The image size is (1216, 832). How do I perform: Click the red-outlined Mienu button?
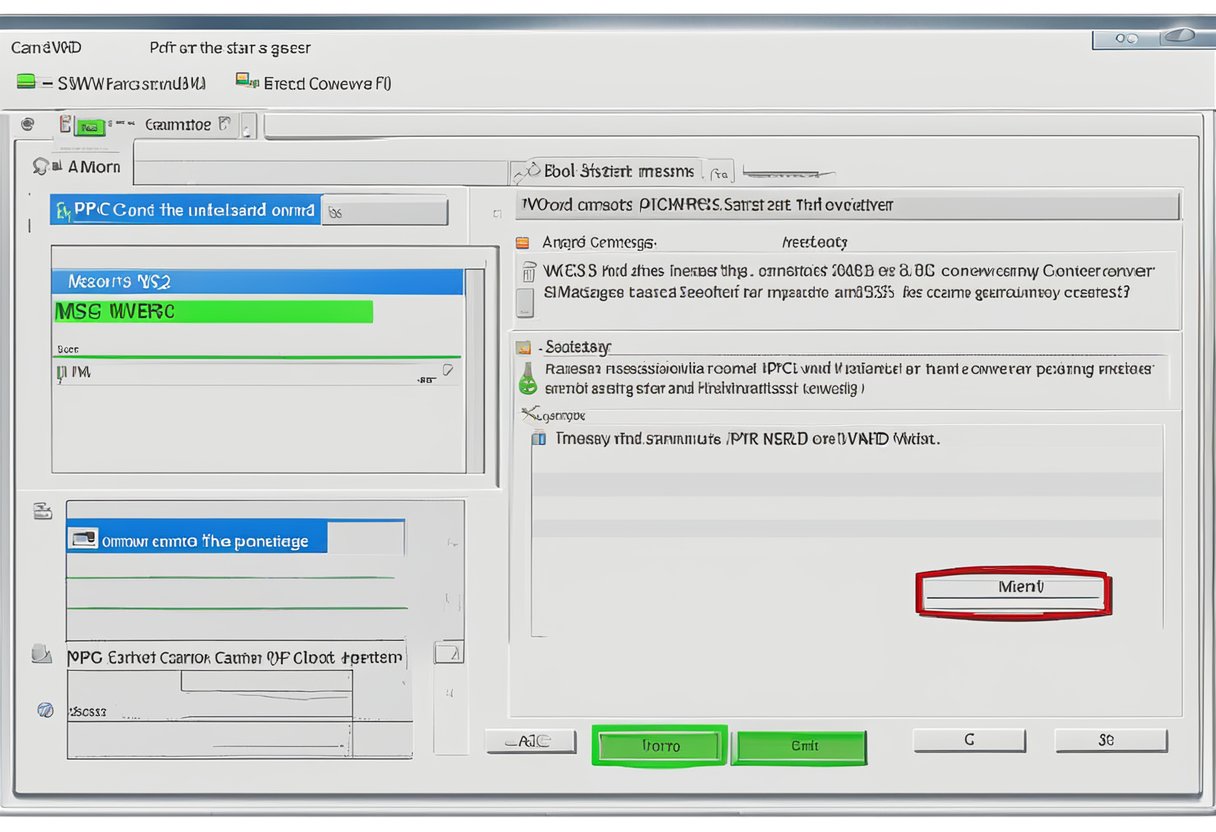1012,592
